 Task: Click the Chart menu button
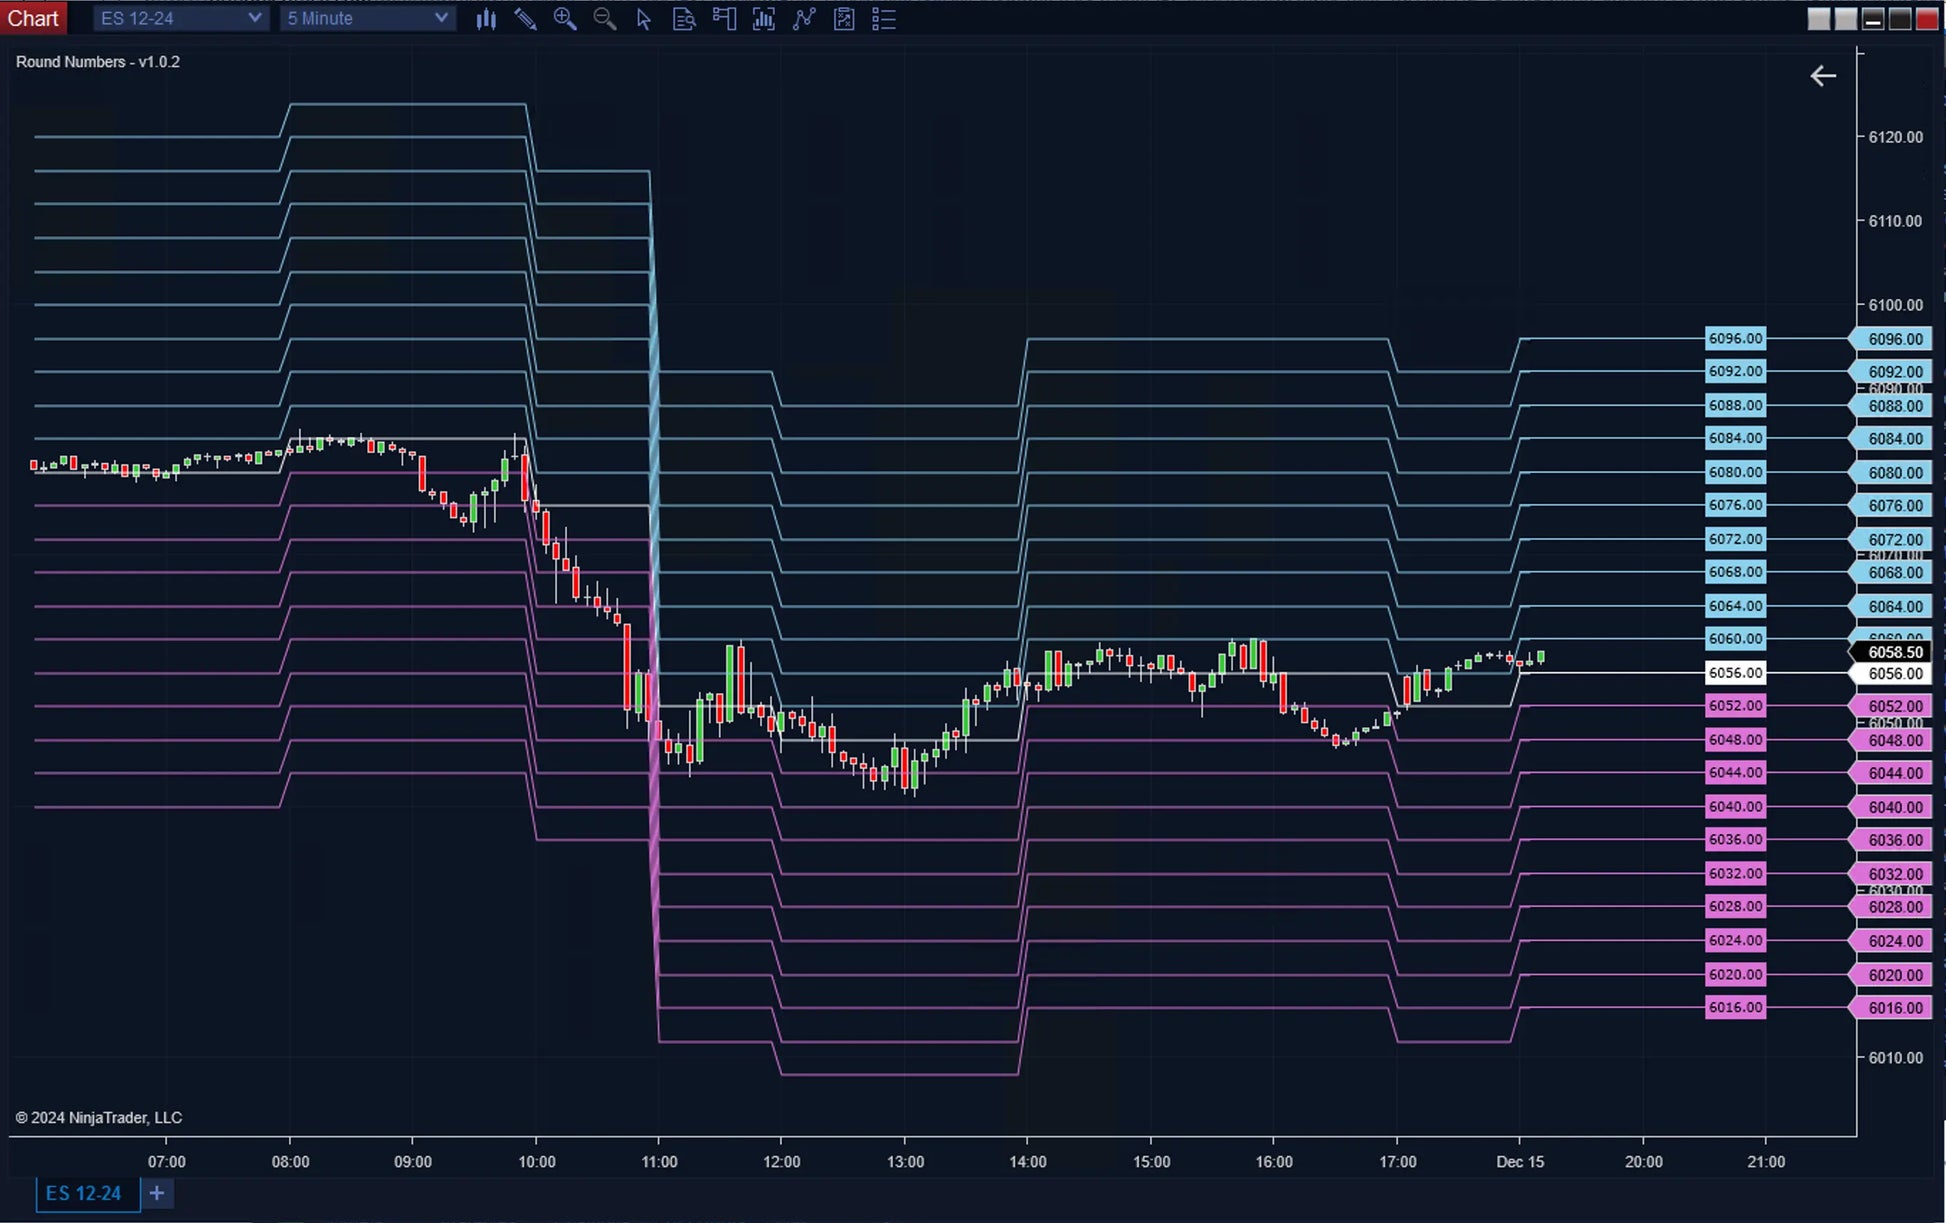33,18
